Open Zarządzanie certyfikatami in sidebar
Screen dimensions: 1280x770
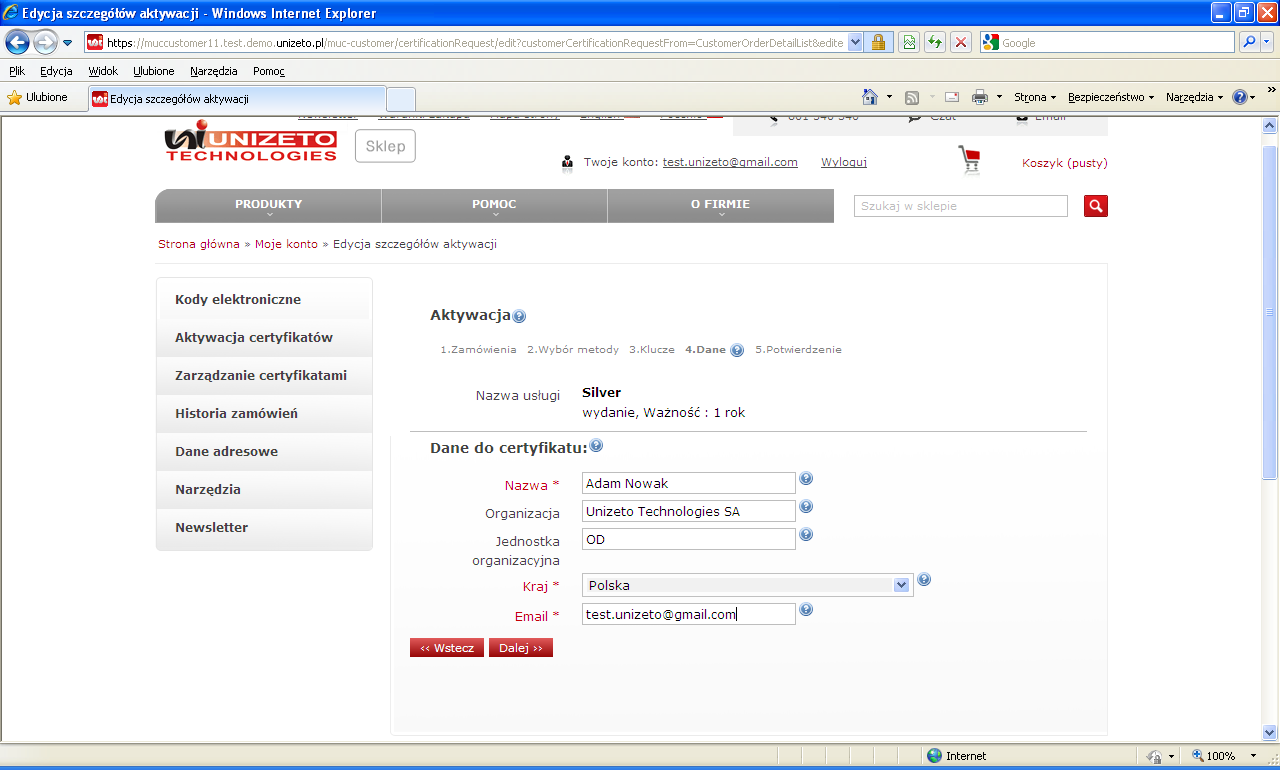coord(264,376)
